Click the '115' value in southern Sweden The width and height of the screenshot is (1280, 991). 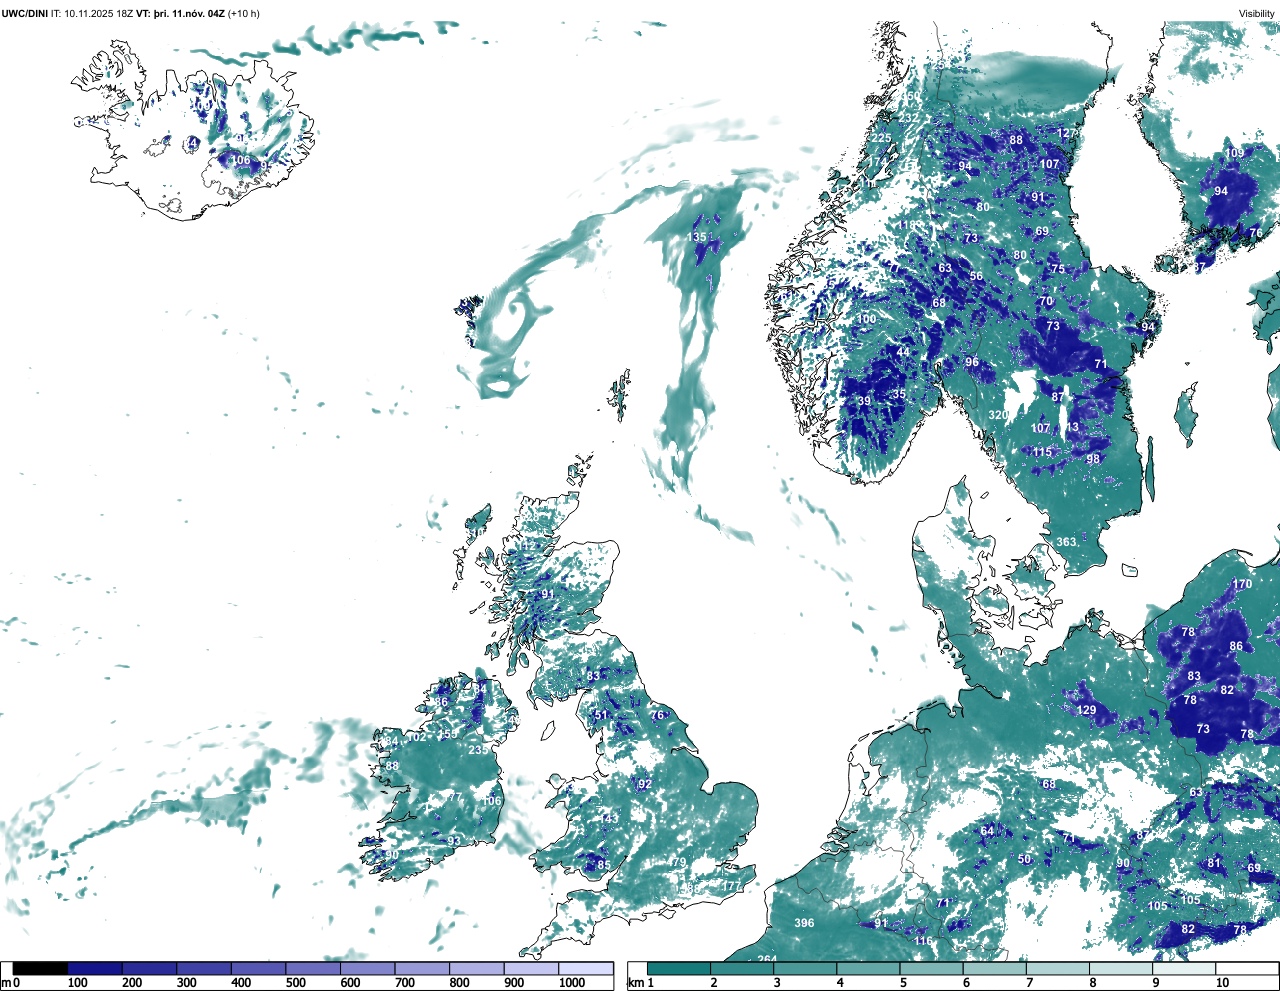[x=1042, y=452]
